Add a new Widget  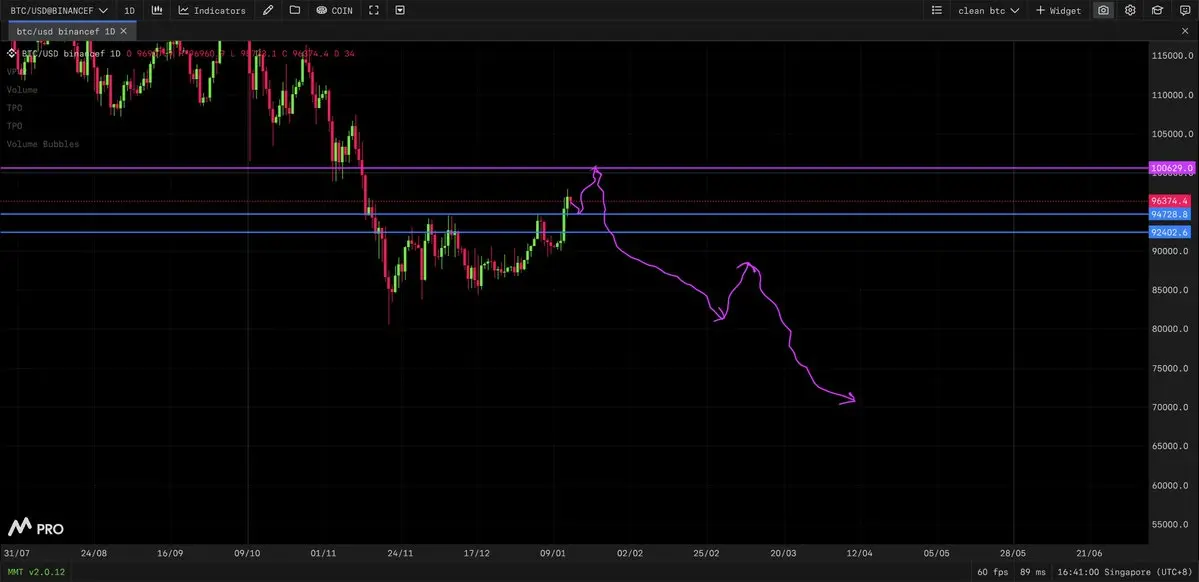tap(1058, 11)
